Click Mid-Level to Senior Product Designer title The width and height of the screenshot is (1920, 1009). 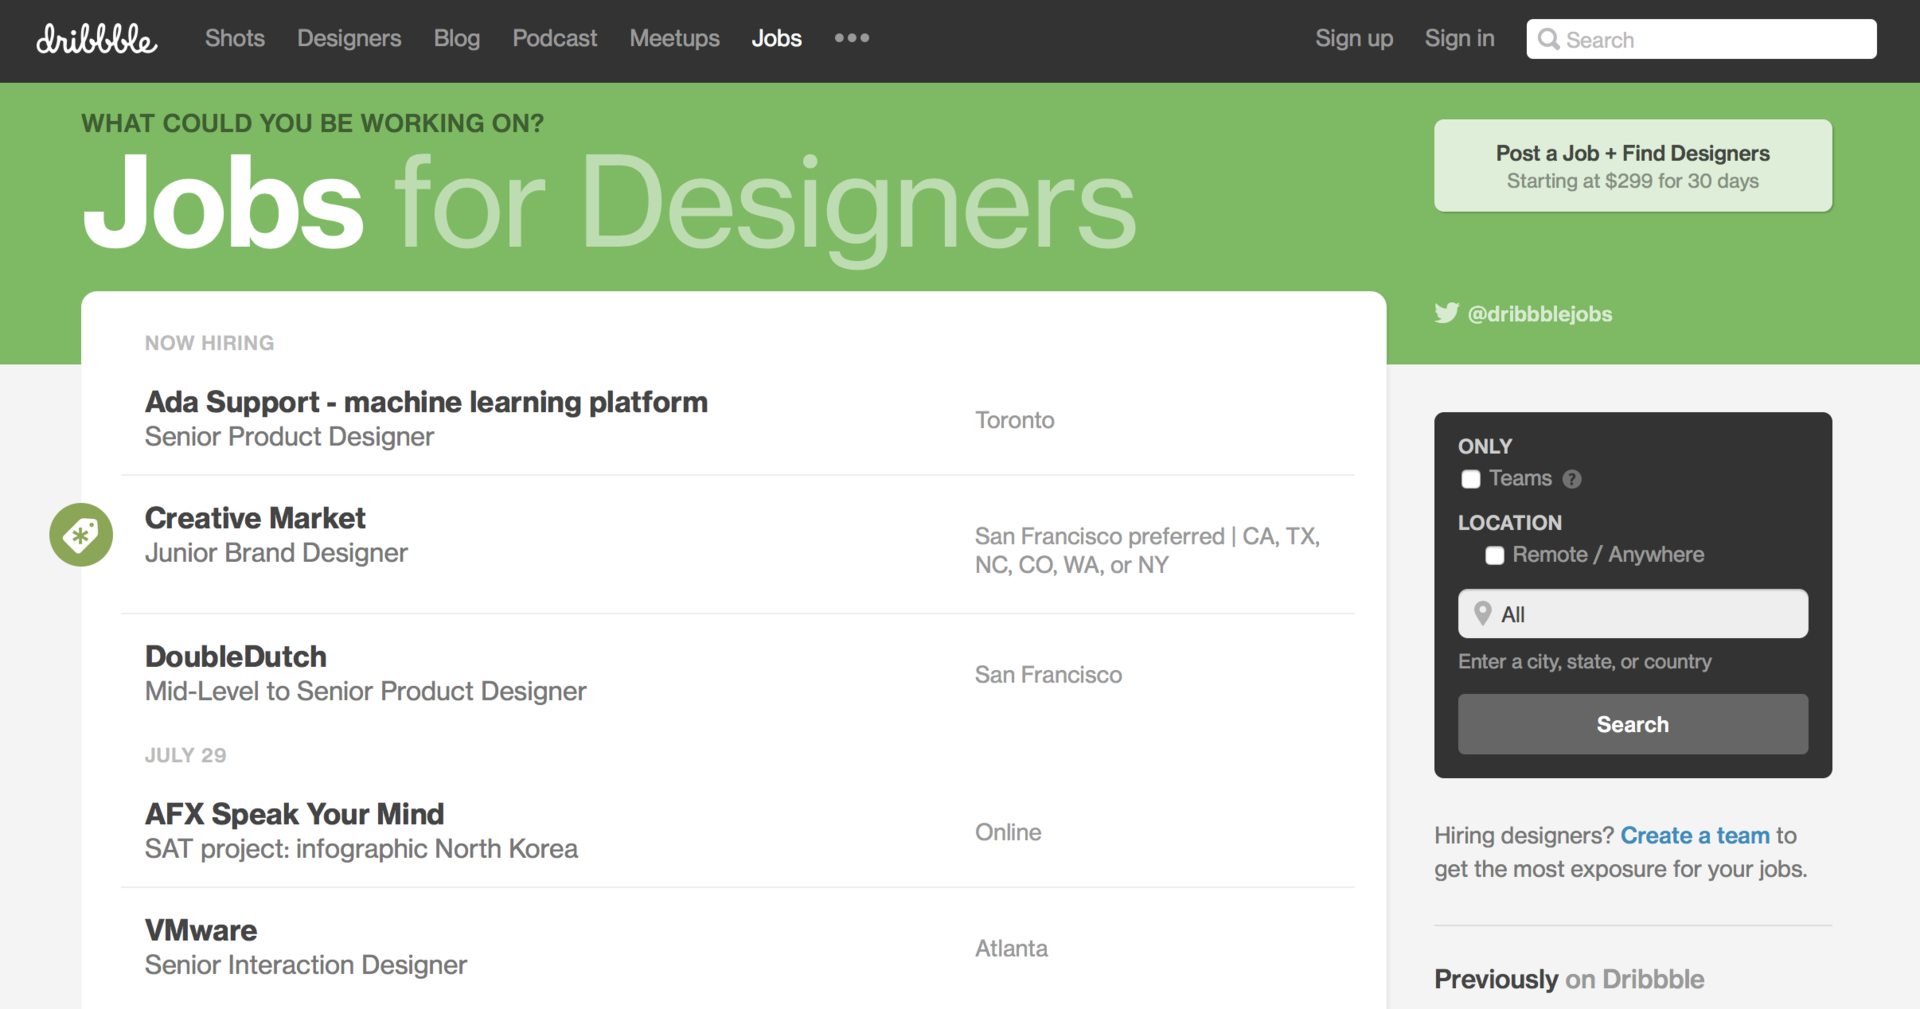366,691
